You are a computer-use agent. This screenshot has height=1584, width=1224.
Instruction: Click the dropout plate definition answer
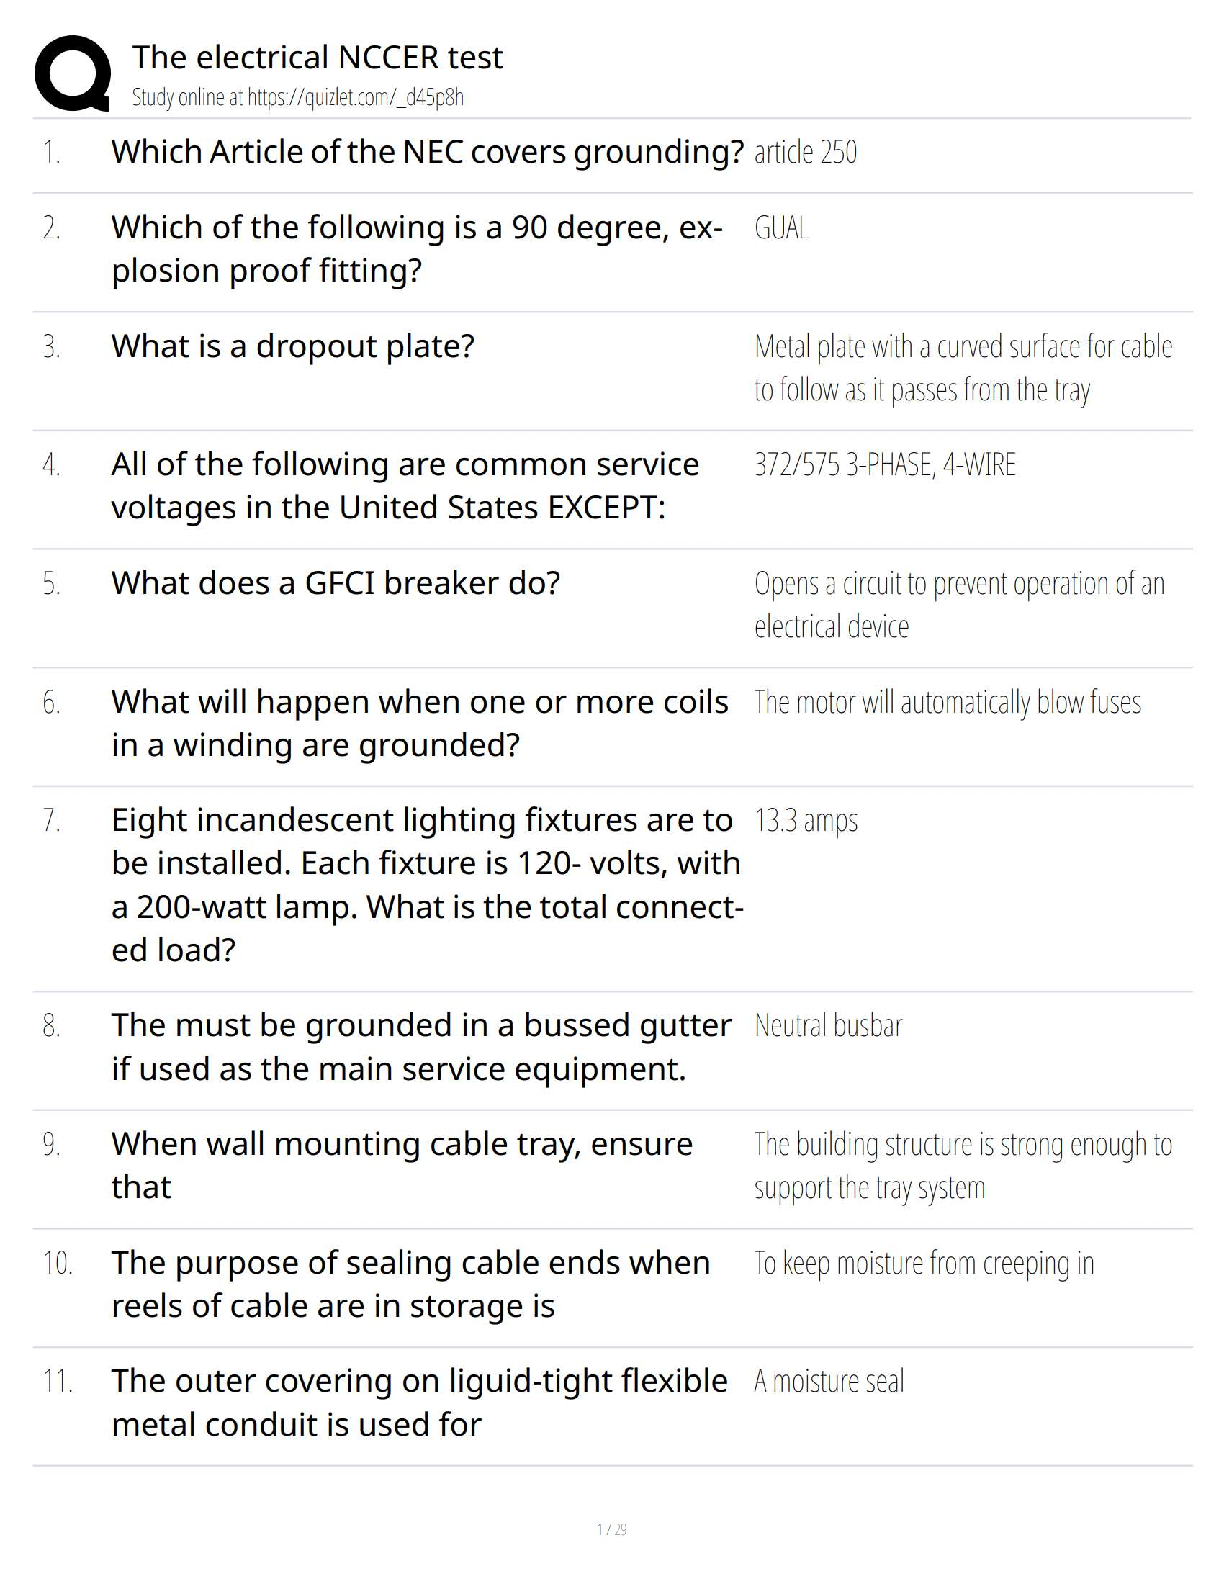click(x=962, y=368)
